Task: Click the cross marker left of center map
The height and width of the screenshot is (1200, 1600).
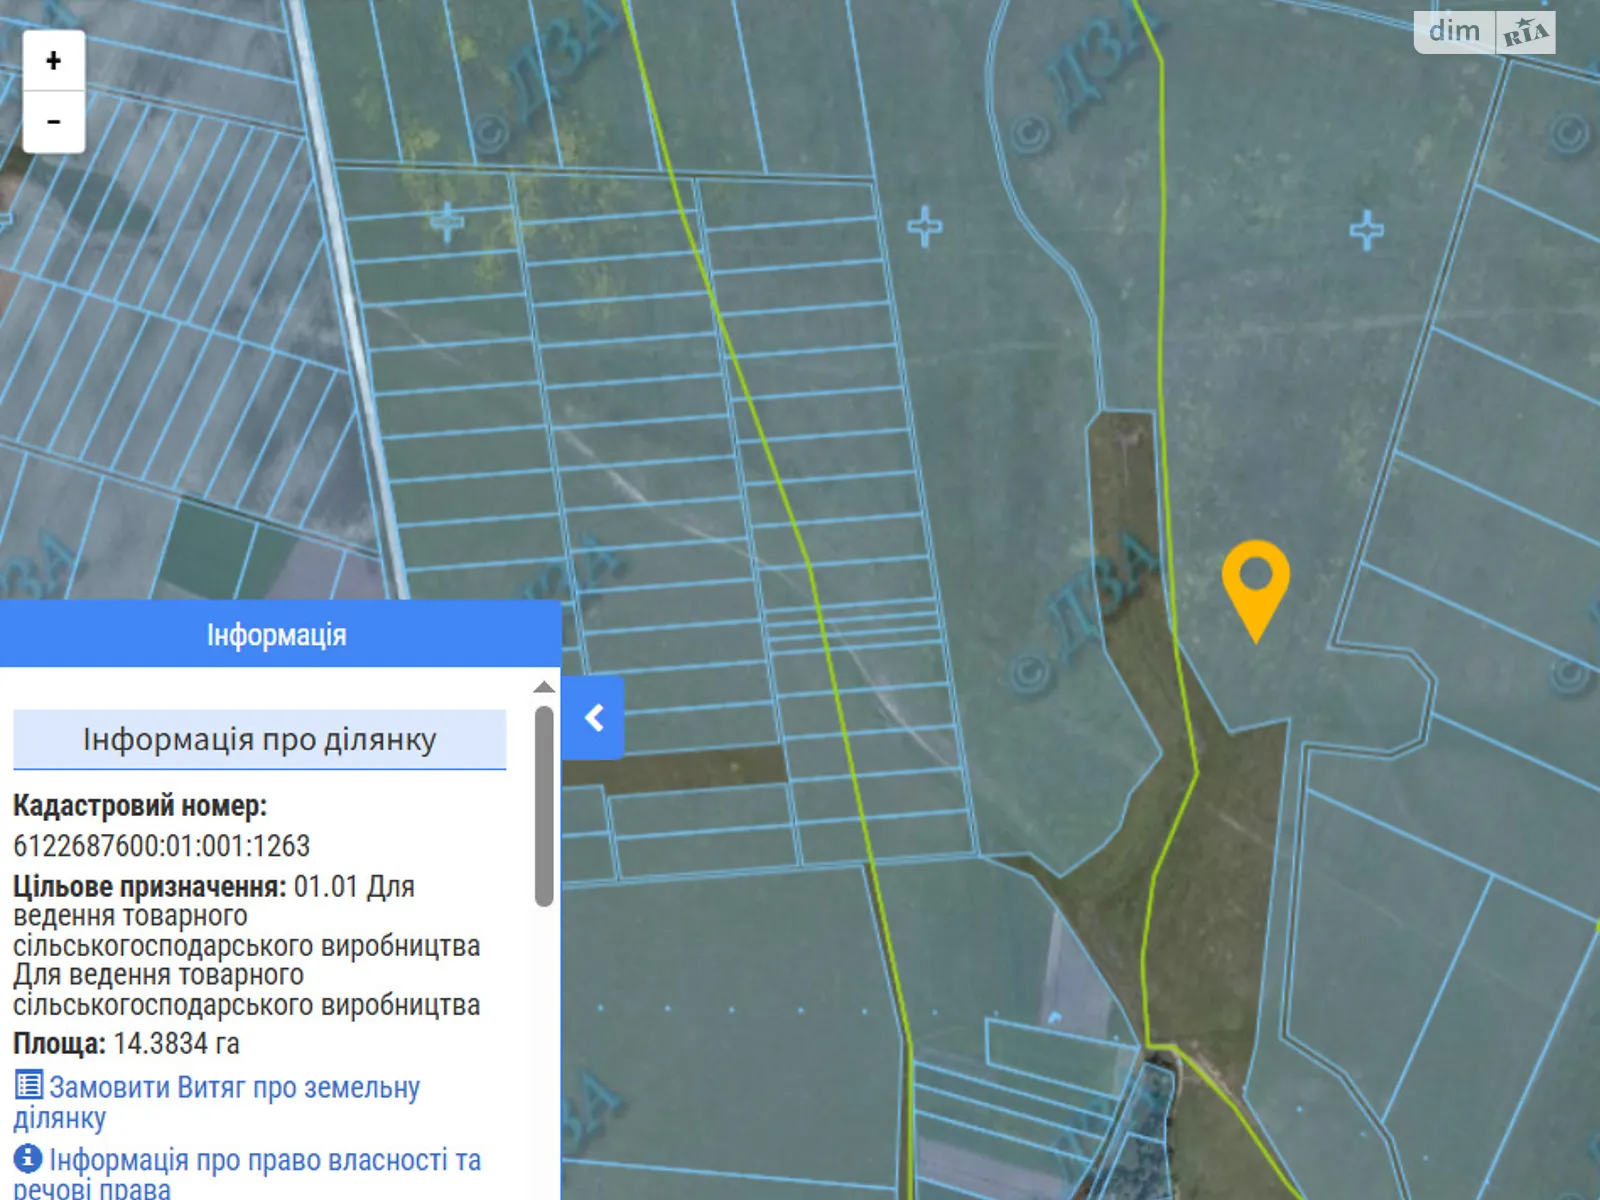Action: tap(925, 227)
